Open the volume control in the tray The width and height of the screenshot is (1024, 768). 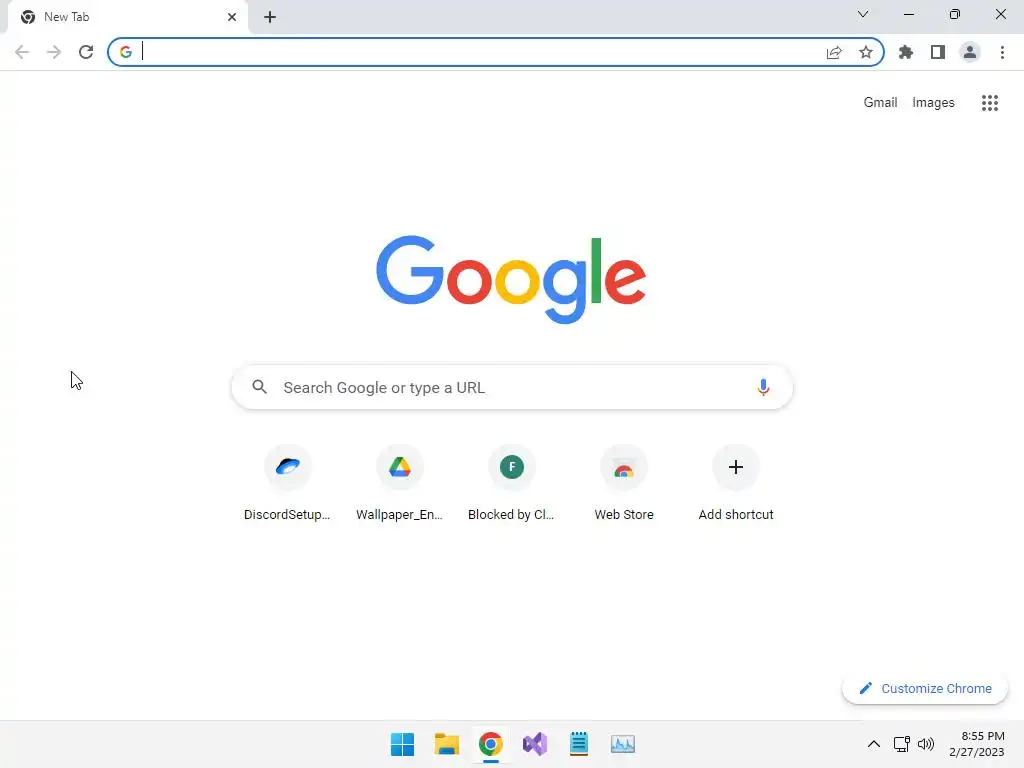[926, 744]
